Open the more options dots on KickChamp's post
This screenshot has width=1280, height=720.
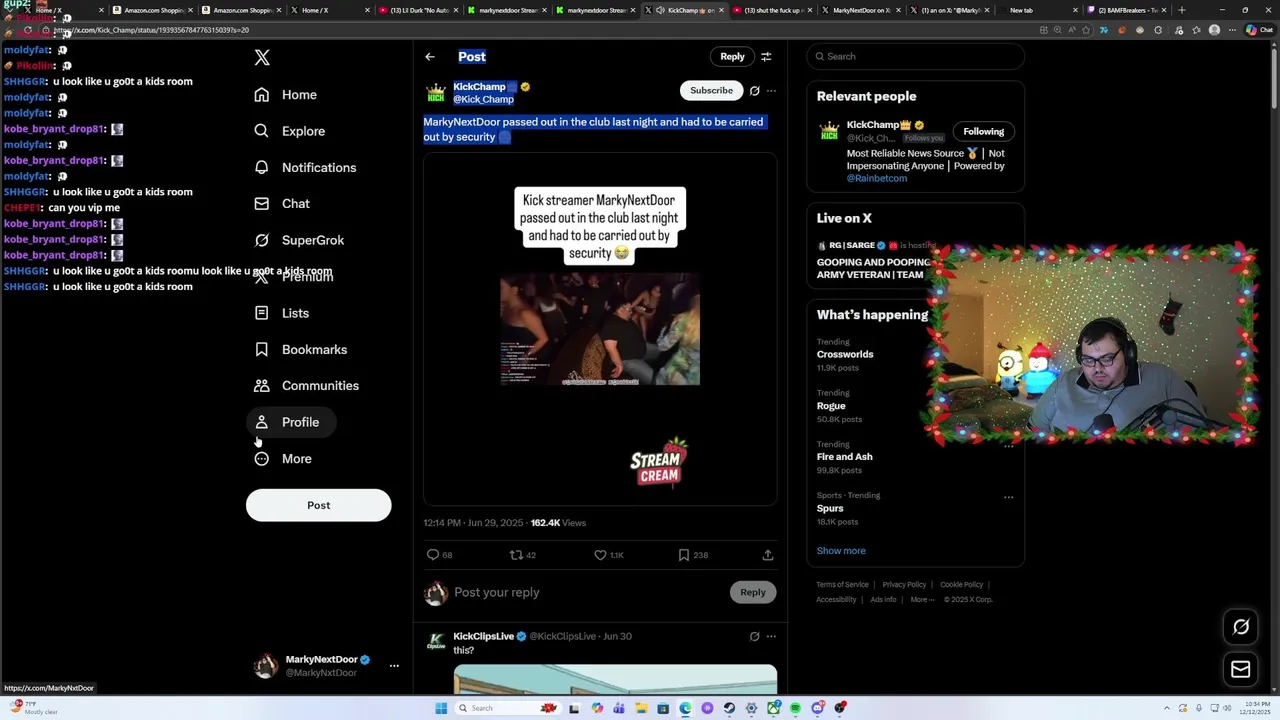click(x=771, y=91)
